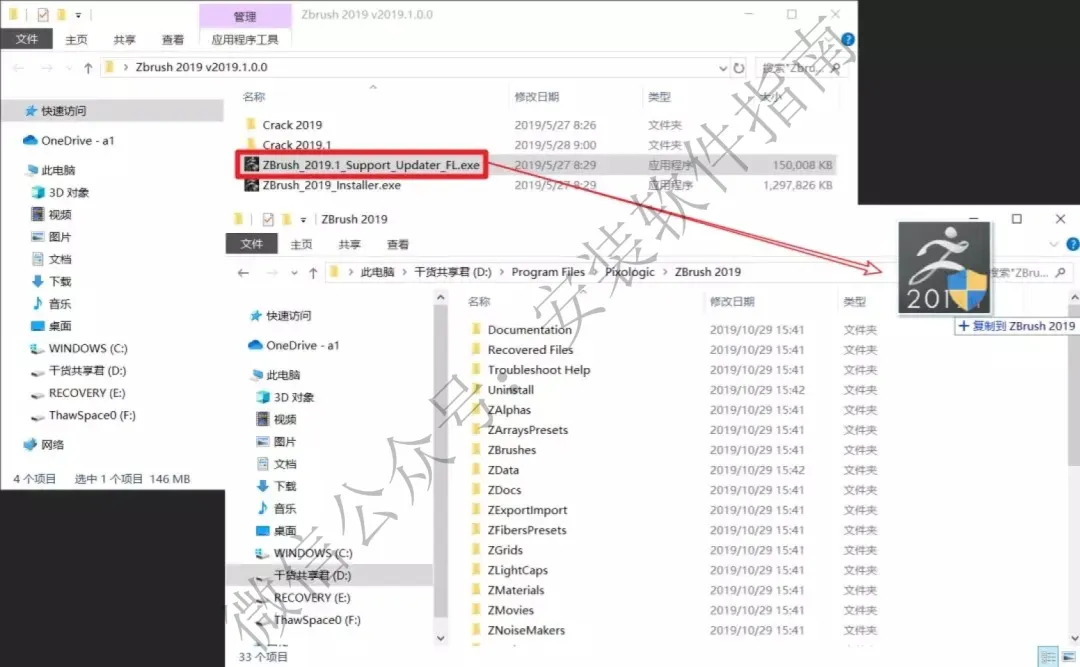Go up one level in ZBrush 2019 window
Screen dimensions: 1080x667
coord(313,273)
